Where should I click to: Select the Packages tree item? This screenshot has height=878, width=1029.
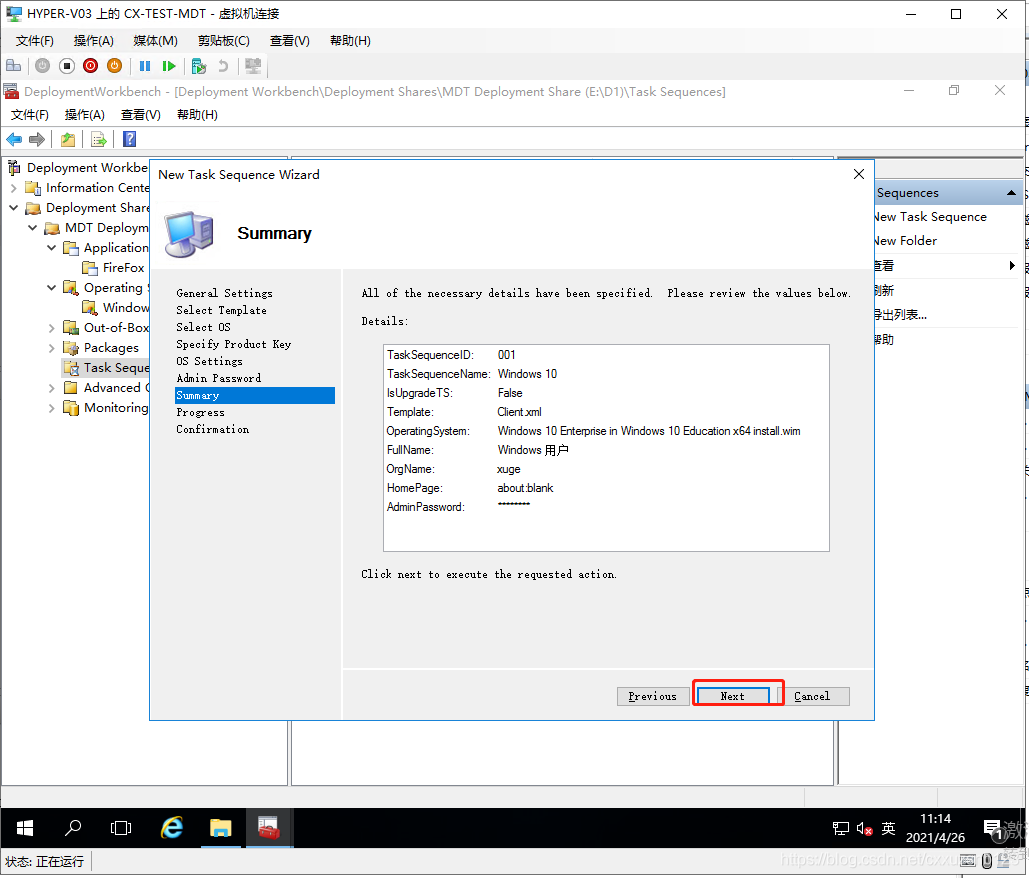(101, 348)
